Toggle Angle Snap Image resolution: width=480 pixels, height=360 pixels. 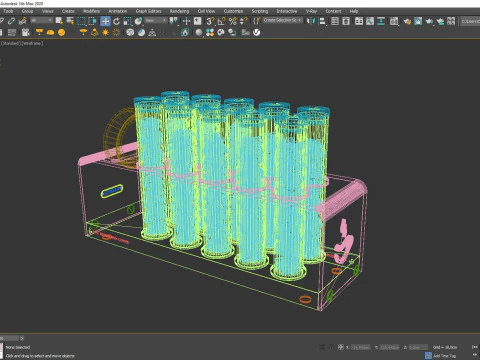pyautogui.click(x=221, y=21)
